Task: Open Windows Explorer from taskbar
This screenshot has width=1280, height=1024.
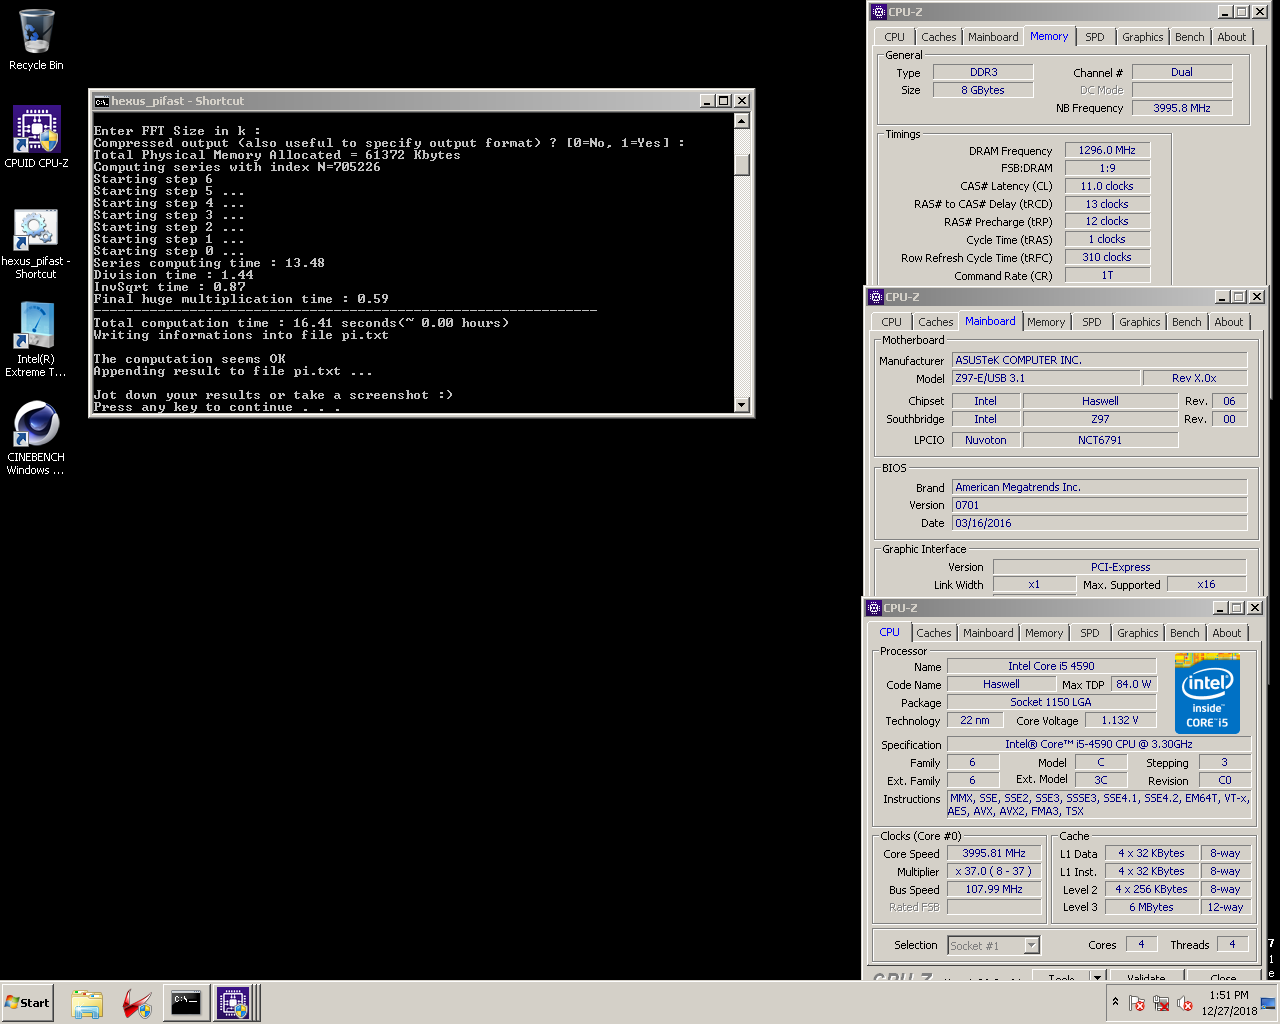Action: [87, 1004]
